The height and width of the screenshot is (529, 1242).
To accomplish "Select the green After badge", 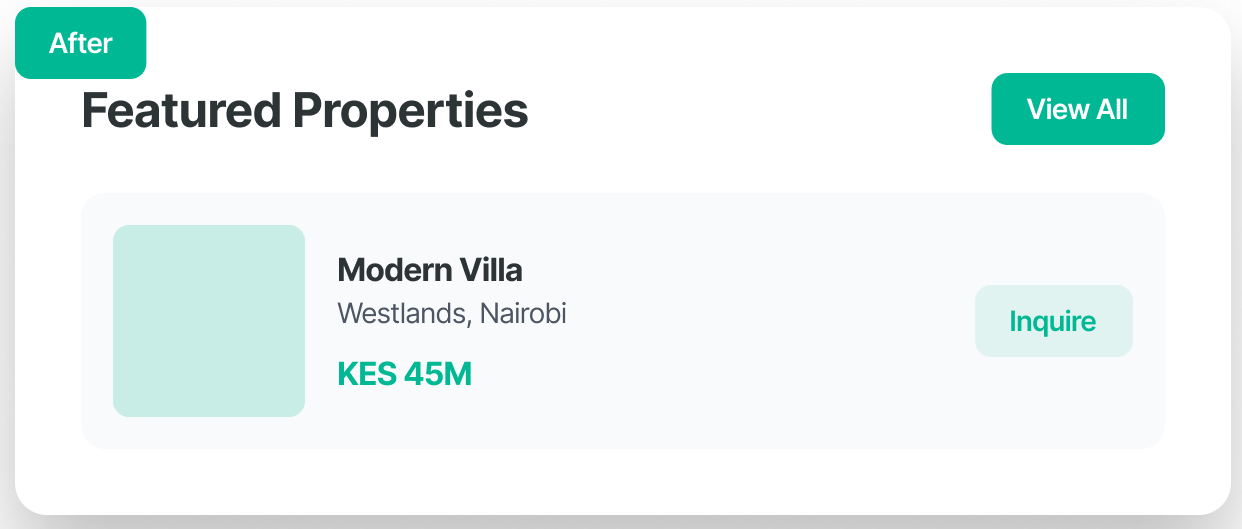I will tap(81, 43).
